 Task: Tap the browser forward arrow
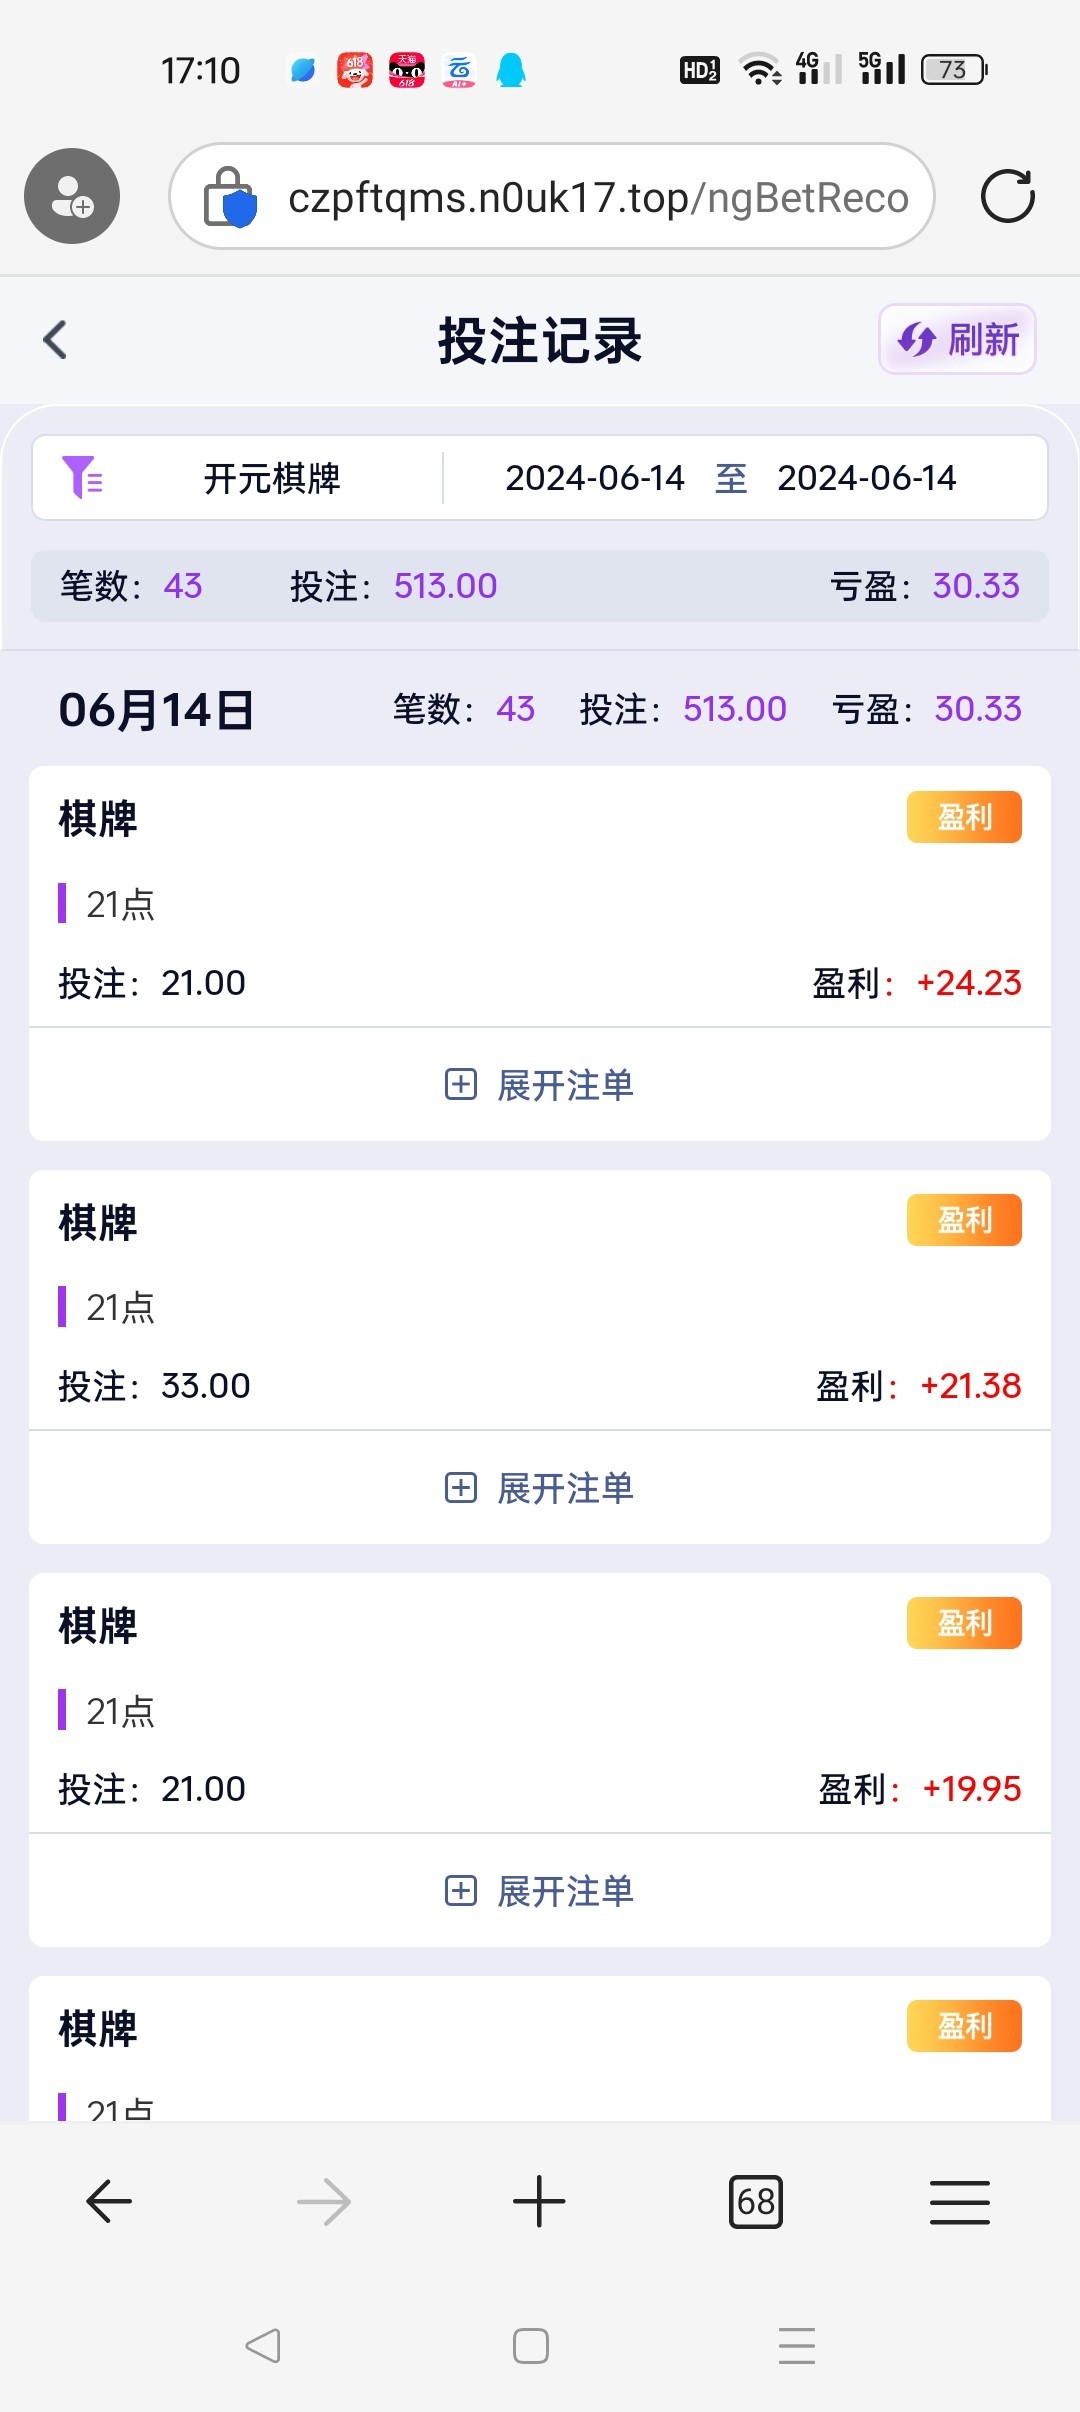(x=324, y=2202)
